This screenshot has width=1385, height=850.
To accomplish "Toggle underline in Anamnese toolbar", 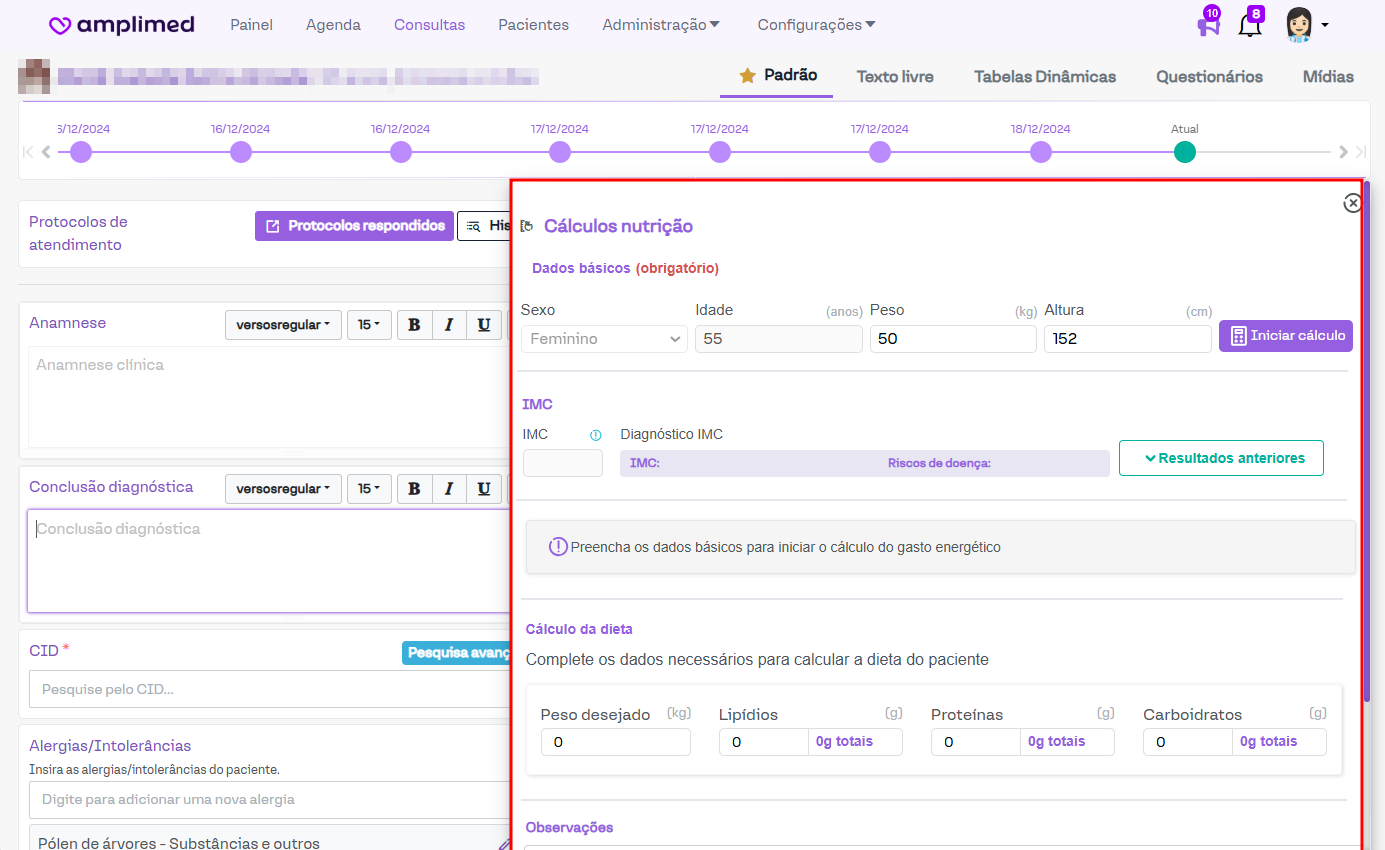I will tap(484, 325).
